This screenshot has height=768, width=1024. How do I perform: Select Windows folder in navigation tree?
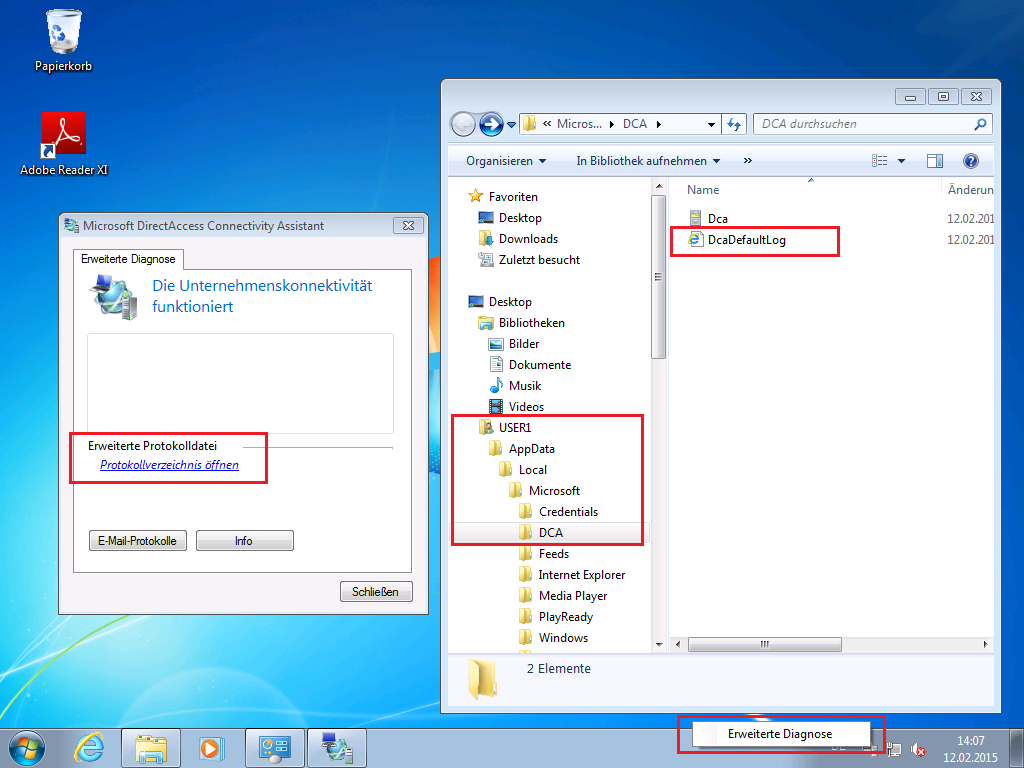point(553,637)
